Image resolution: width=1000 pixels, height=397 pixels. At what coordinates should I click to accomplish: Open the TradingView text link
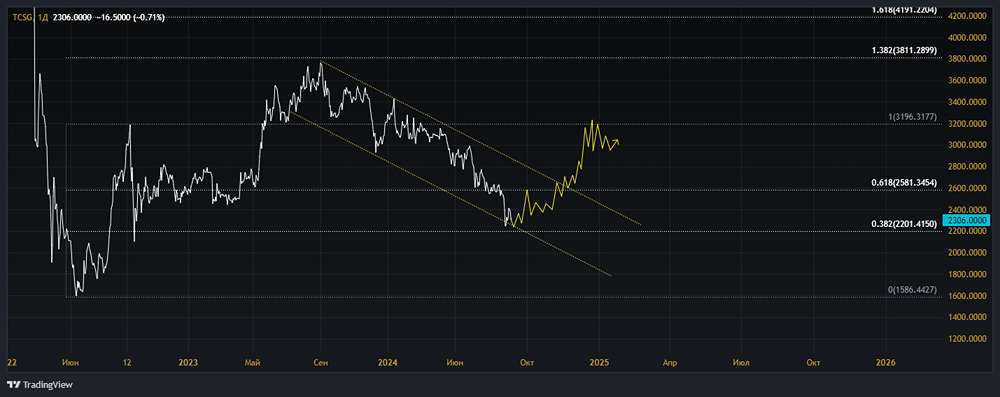coord(47,384)
